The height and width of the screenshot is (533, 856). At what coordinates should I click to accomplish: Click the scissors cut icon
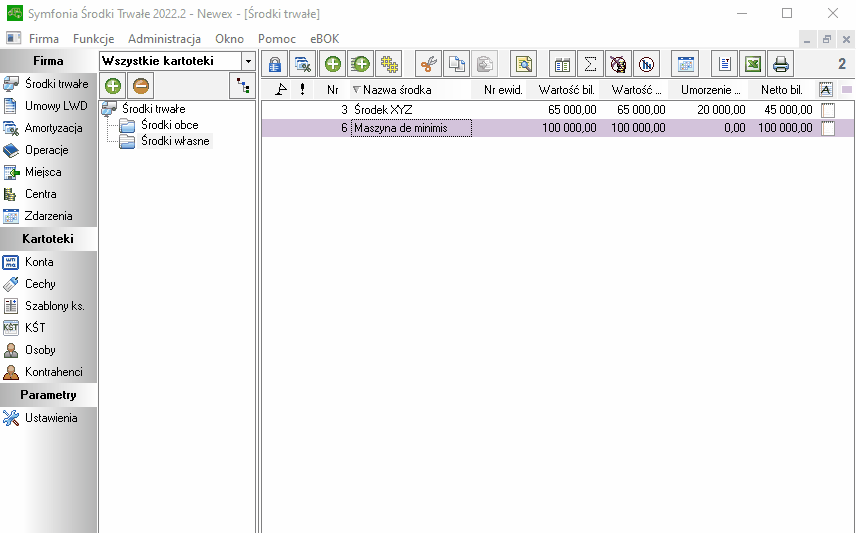pyautogui.click(x=429, y=64)
